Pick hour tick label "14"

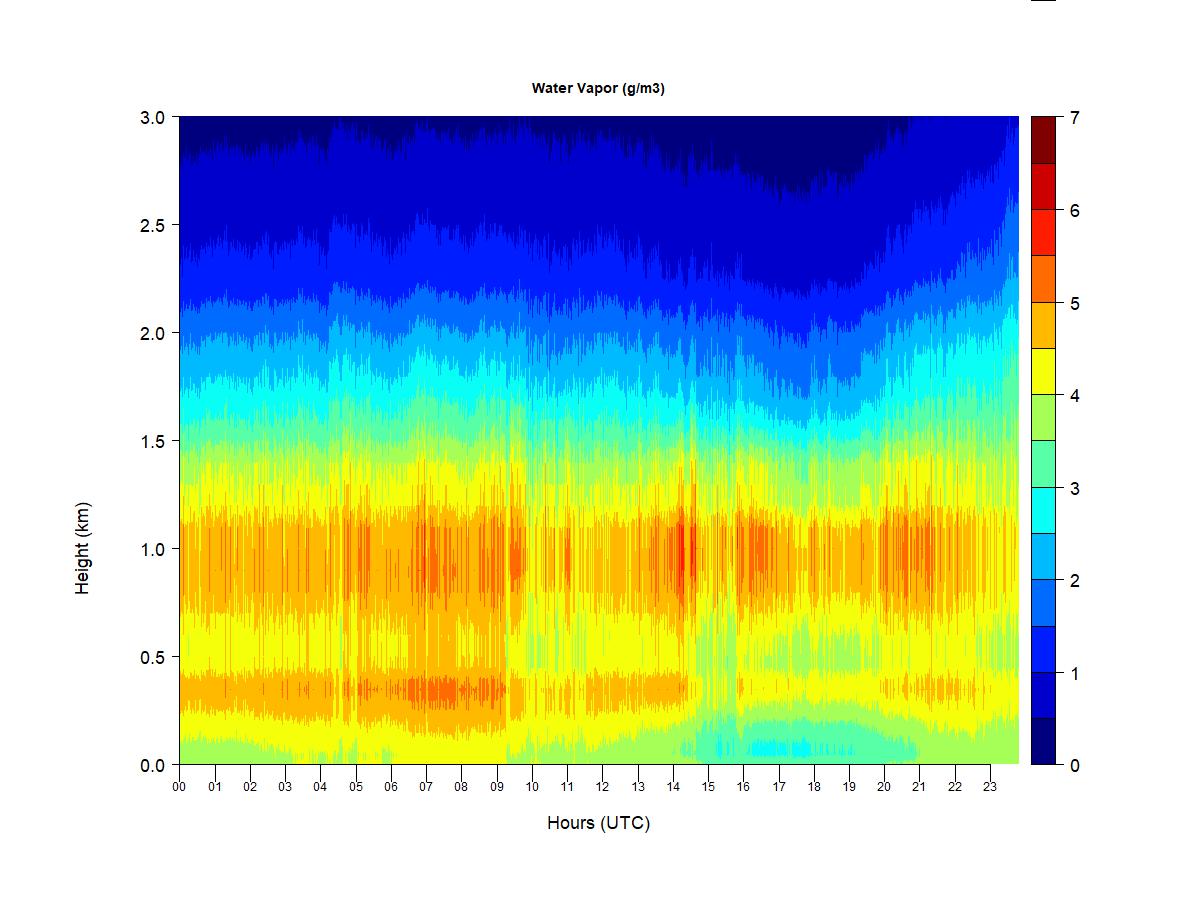pos(673,786)
